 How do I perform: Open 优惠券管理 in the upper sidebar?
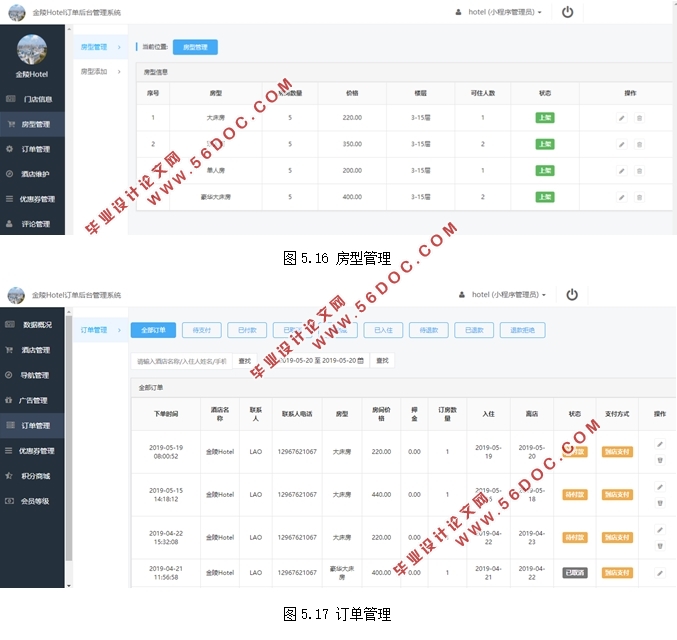pyautogui.click(x=38, y=199)
